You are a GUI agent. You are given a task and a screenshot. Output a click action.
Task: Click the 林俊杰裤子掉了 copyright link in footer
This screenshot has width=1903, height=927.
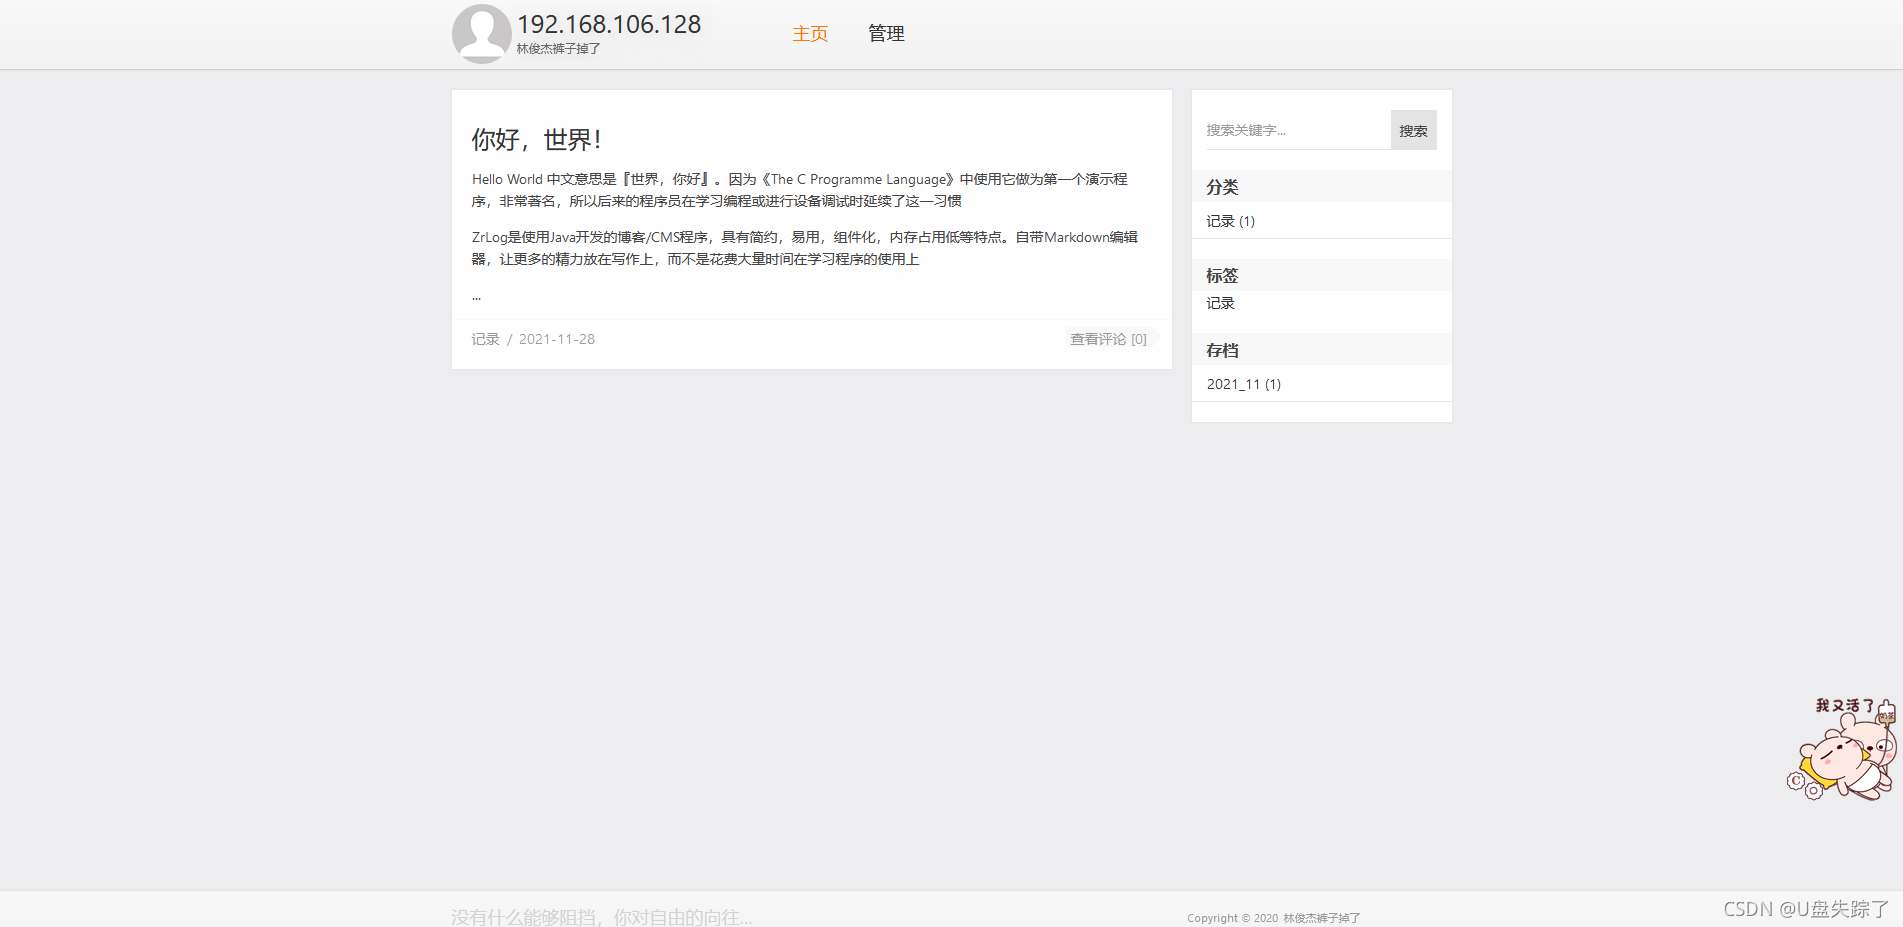(1320, 917)
